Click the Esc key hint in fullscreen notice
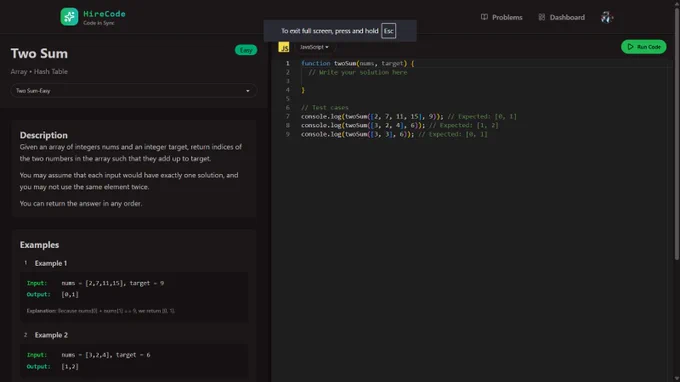This screenshot has height=382, width=680. 389,31
